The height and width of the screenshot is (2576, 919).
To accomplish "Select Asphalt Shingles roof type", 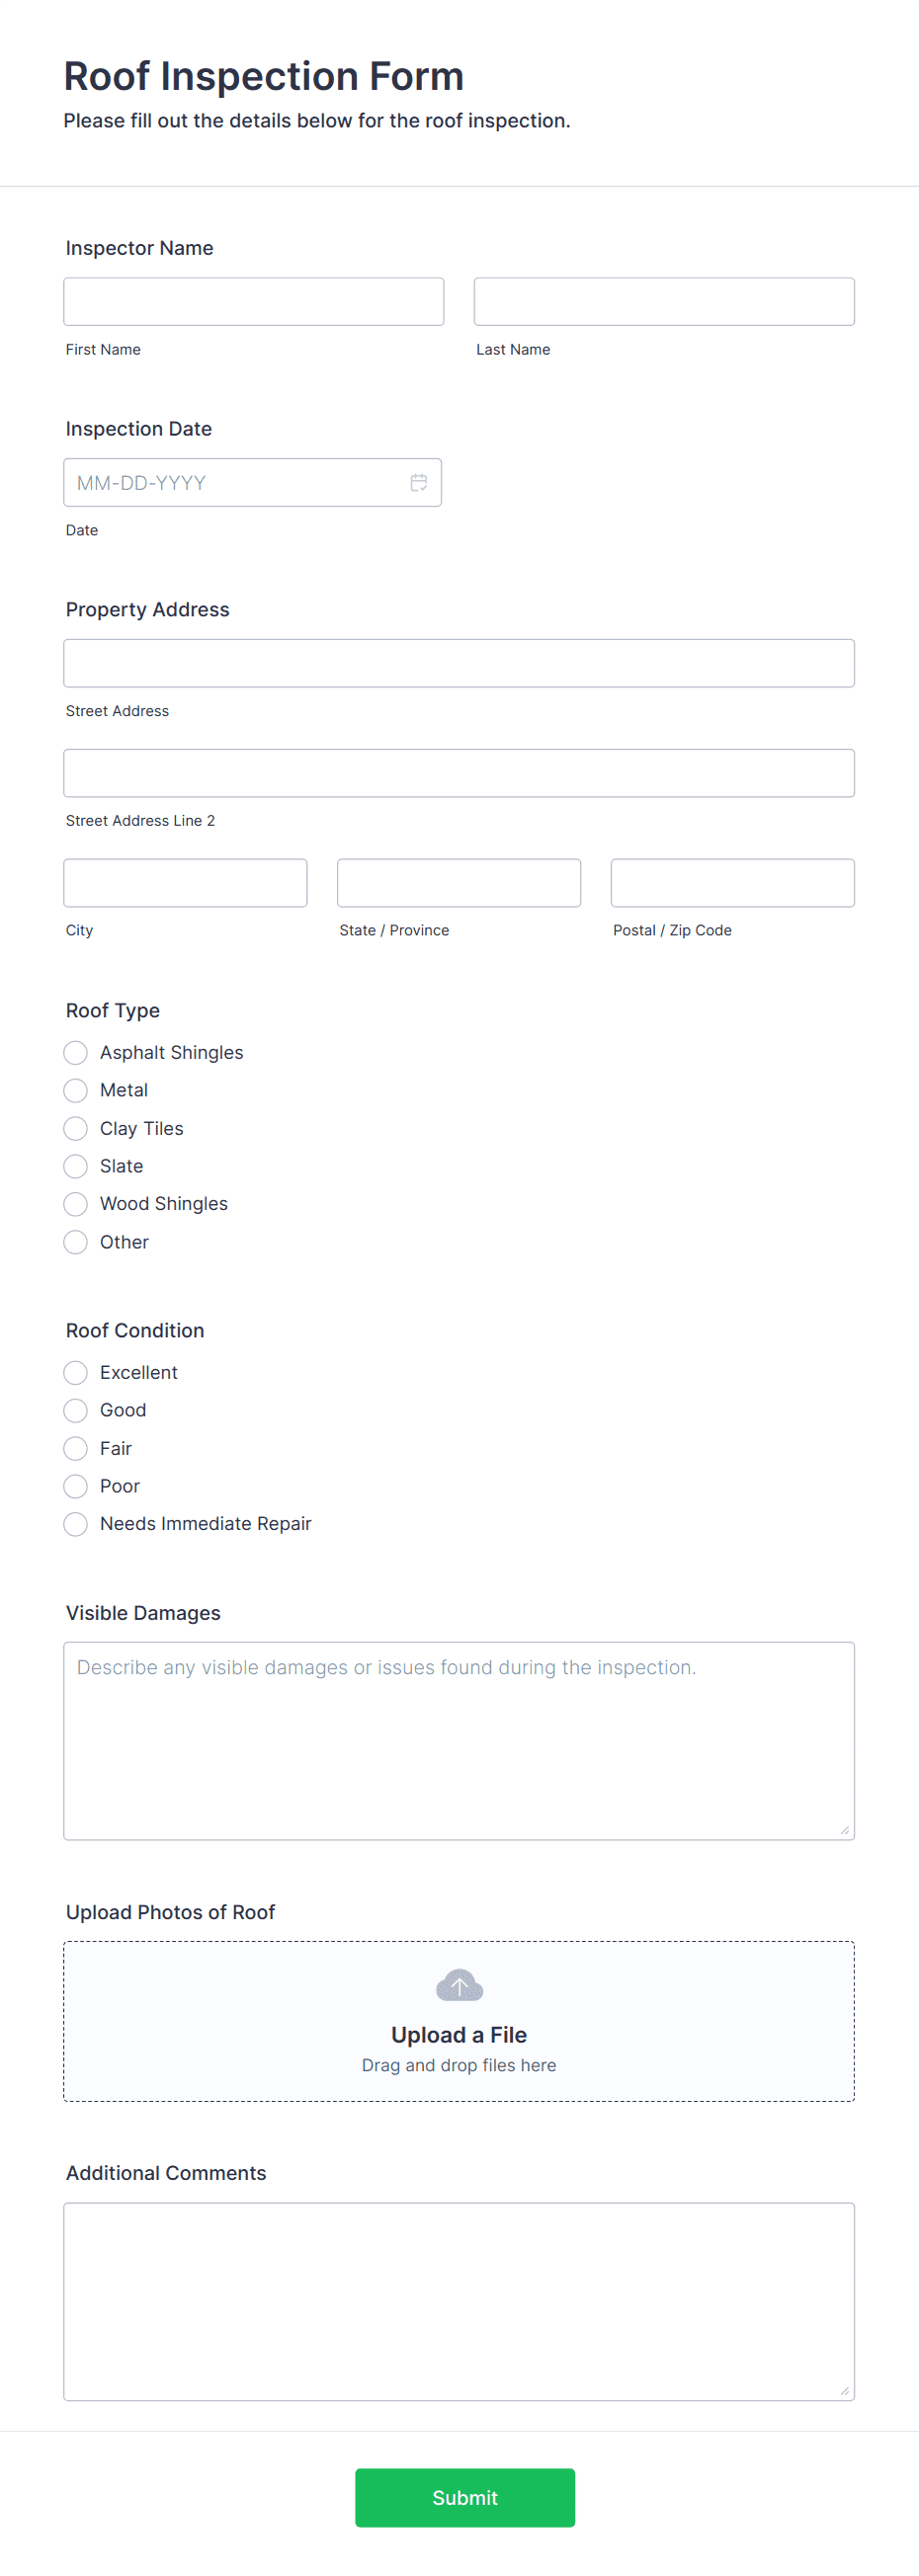I will (75, 1052).
